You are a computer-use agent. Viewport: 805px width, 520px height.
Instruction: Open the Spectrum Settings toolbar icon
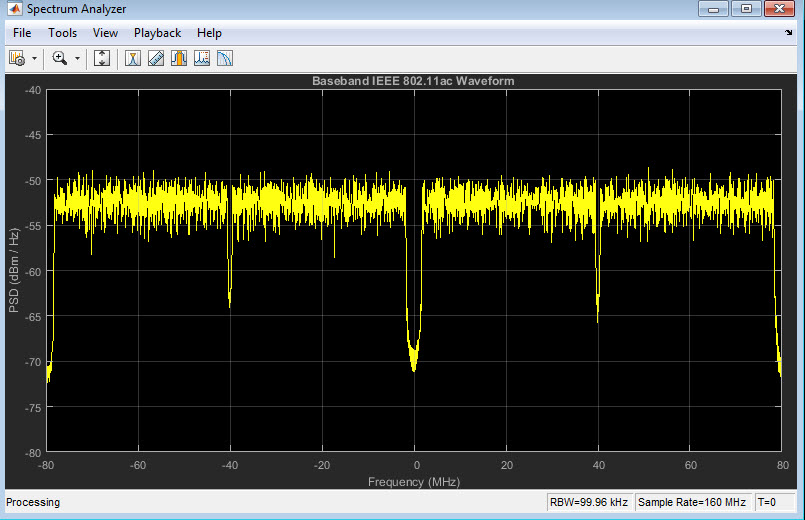click(17, 58)
